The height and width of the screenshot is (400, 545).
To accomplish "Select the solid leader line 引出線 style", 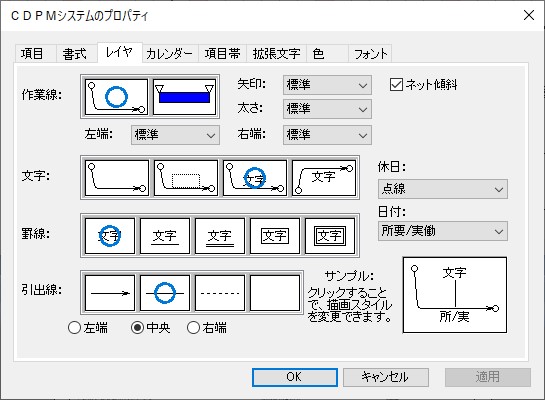I will pyautogui.click(x=165, y=293).
